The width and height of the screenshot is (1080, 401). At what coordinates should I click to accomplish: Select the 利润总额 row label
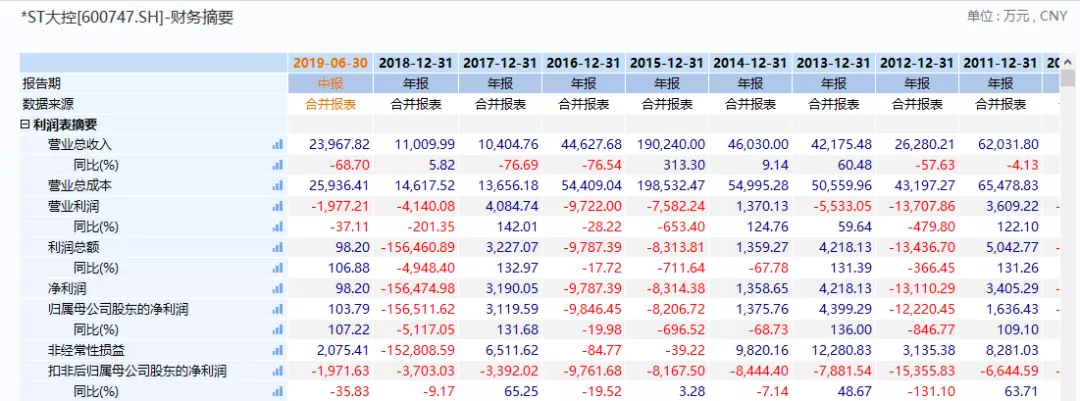tap(73, 248)
